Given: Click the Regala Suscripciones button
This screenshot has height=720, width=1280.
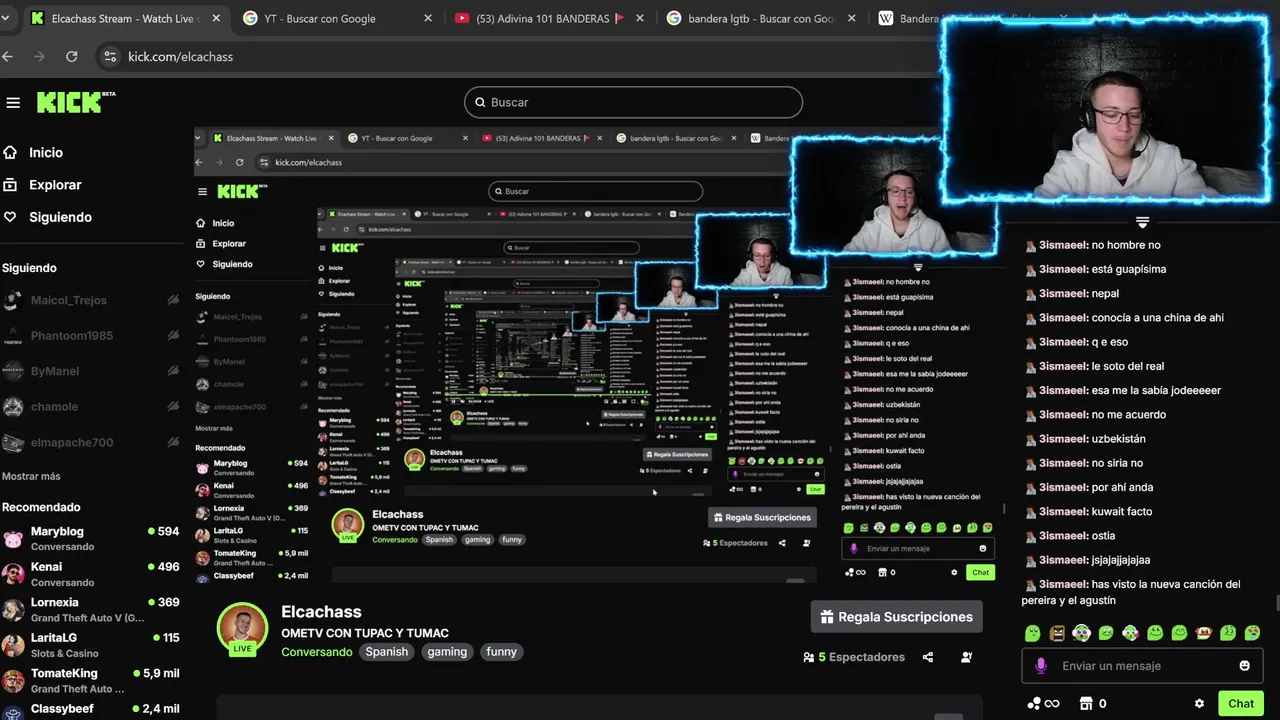Looking at the screenshot, I should pyautogui.click(x=897, y=617).
